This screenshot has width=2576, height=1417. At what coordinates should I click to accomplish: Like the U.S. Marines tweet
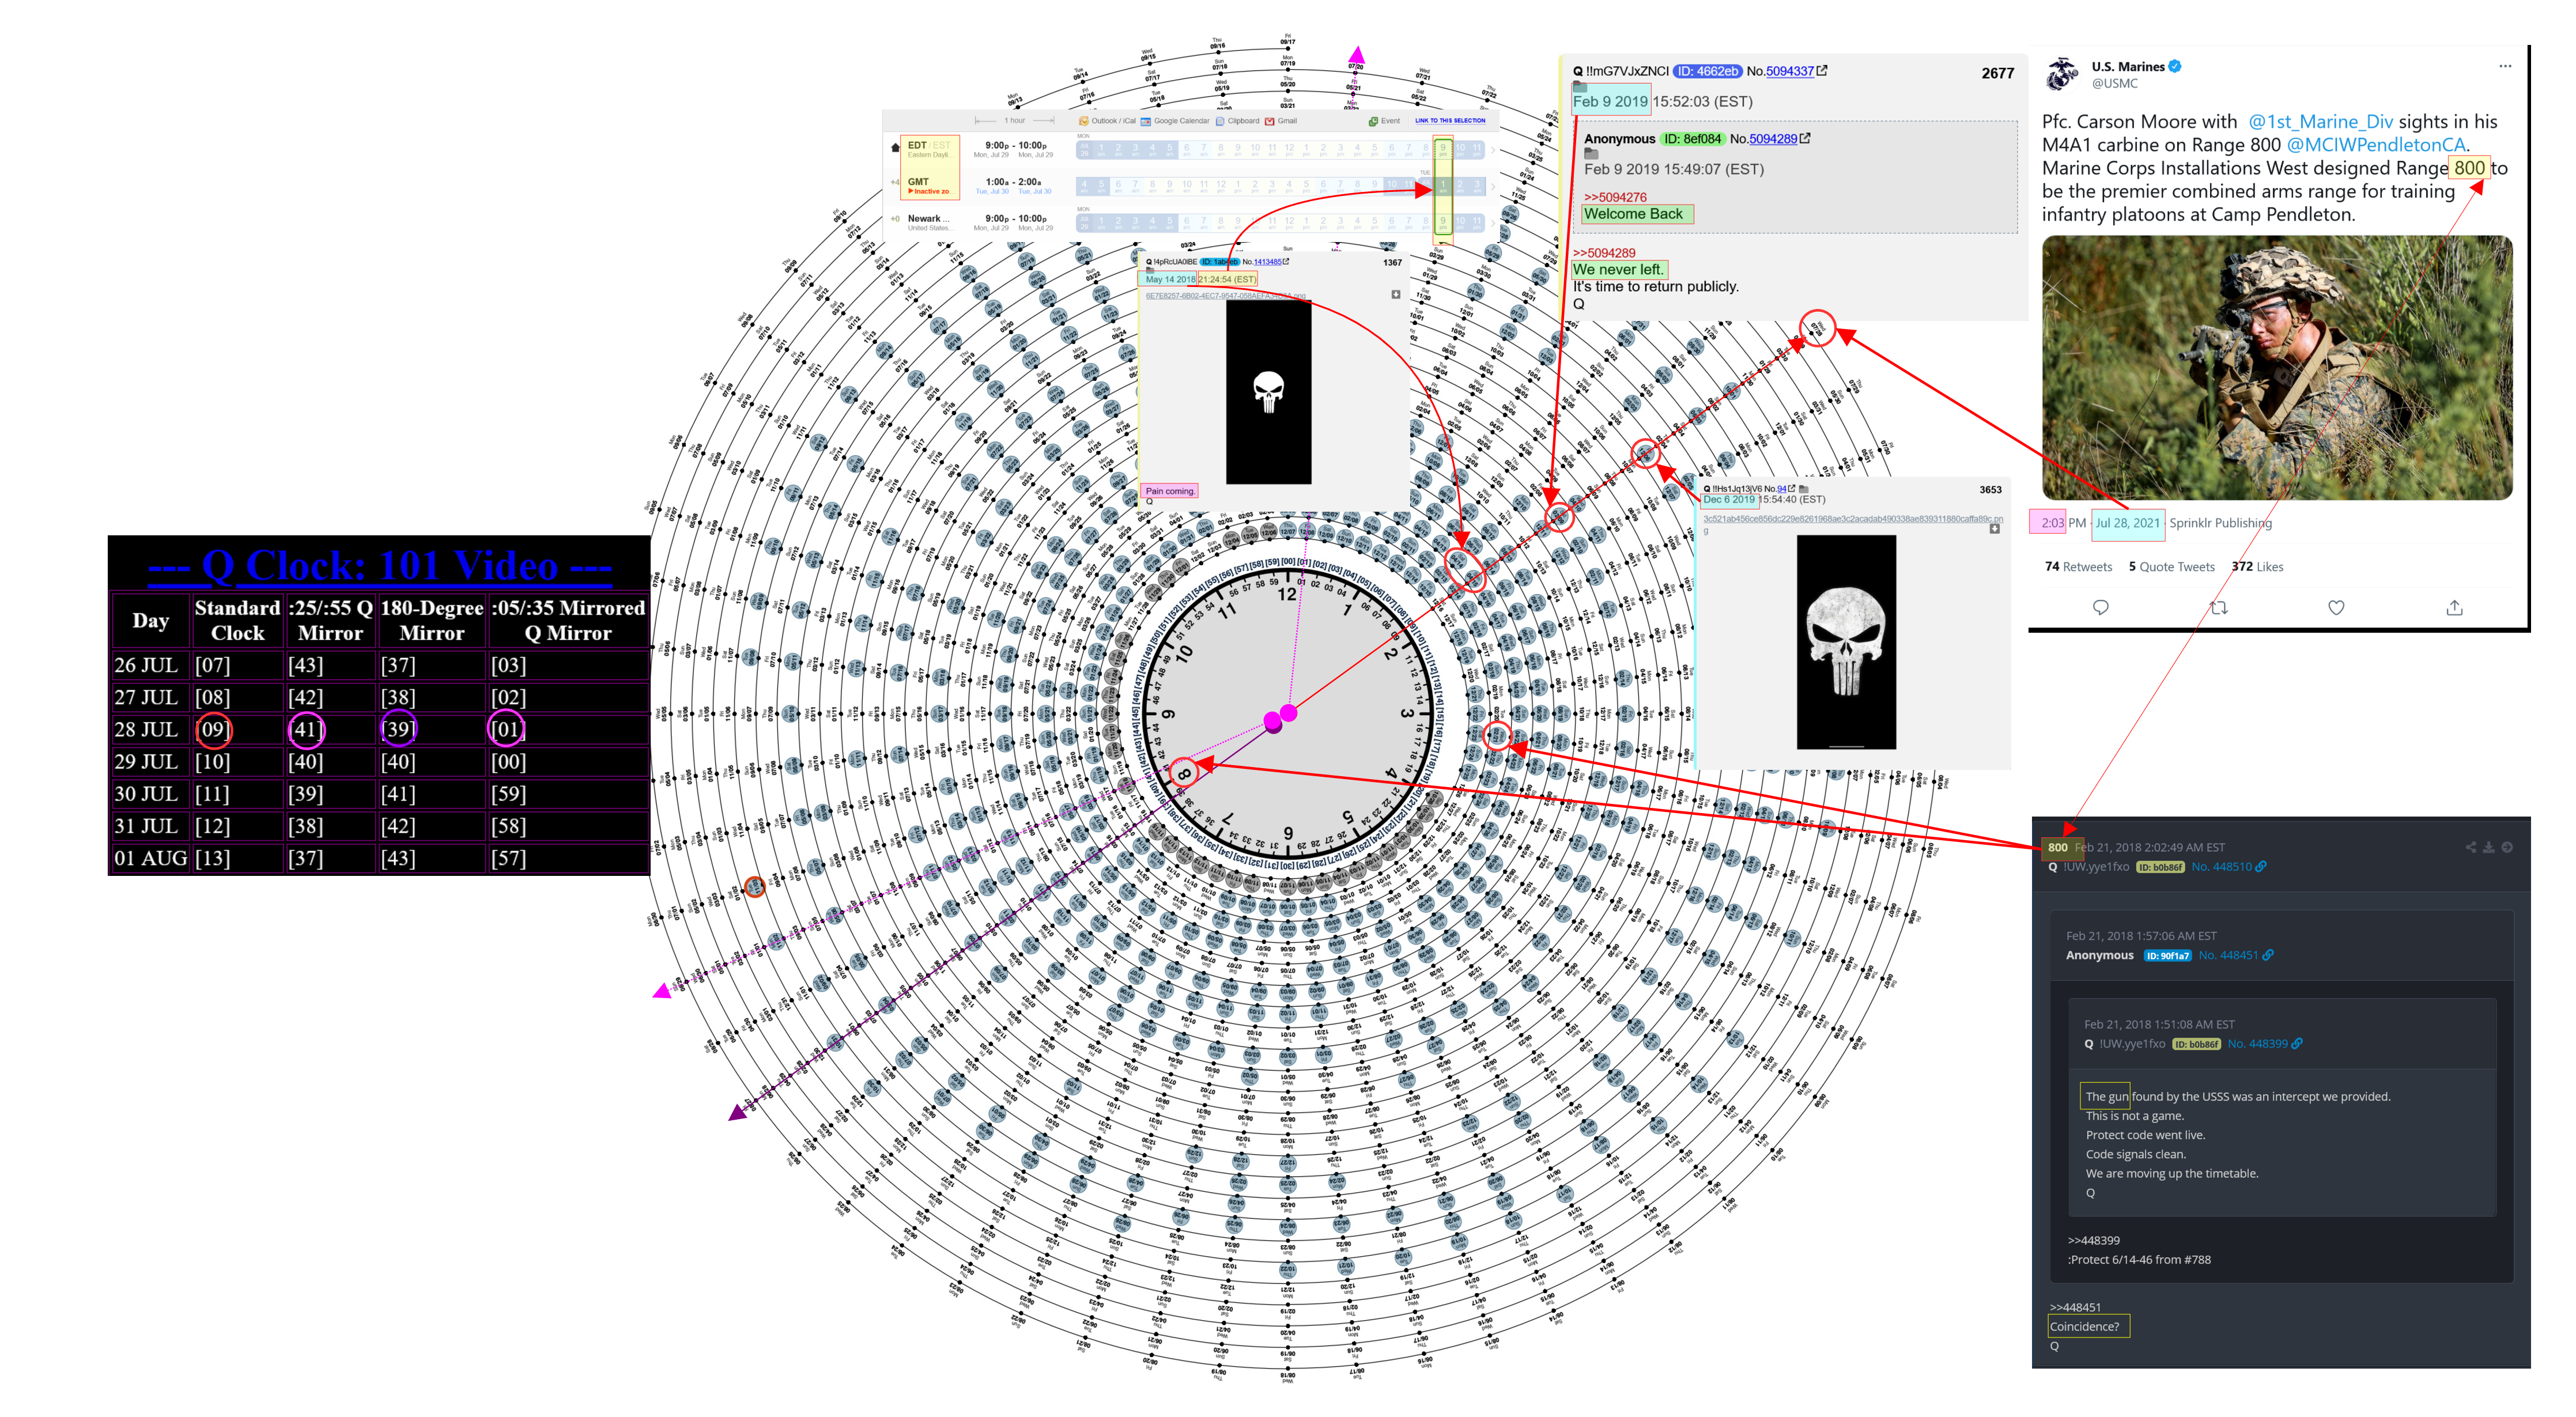pos(2336,607)
